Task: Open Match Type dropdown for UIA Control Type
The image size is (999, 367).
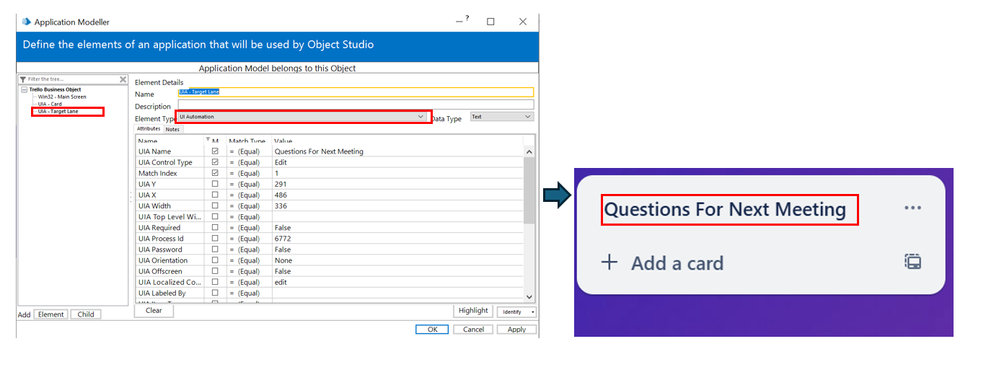Action: 248,162
